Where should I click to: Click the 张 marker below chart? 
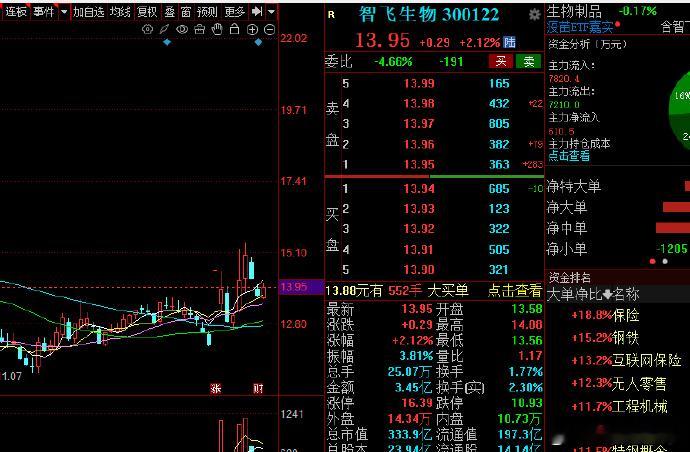pos(215,388)
